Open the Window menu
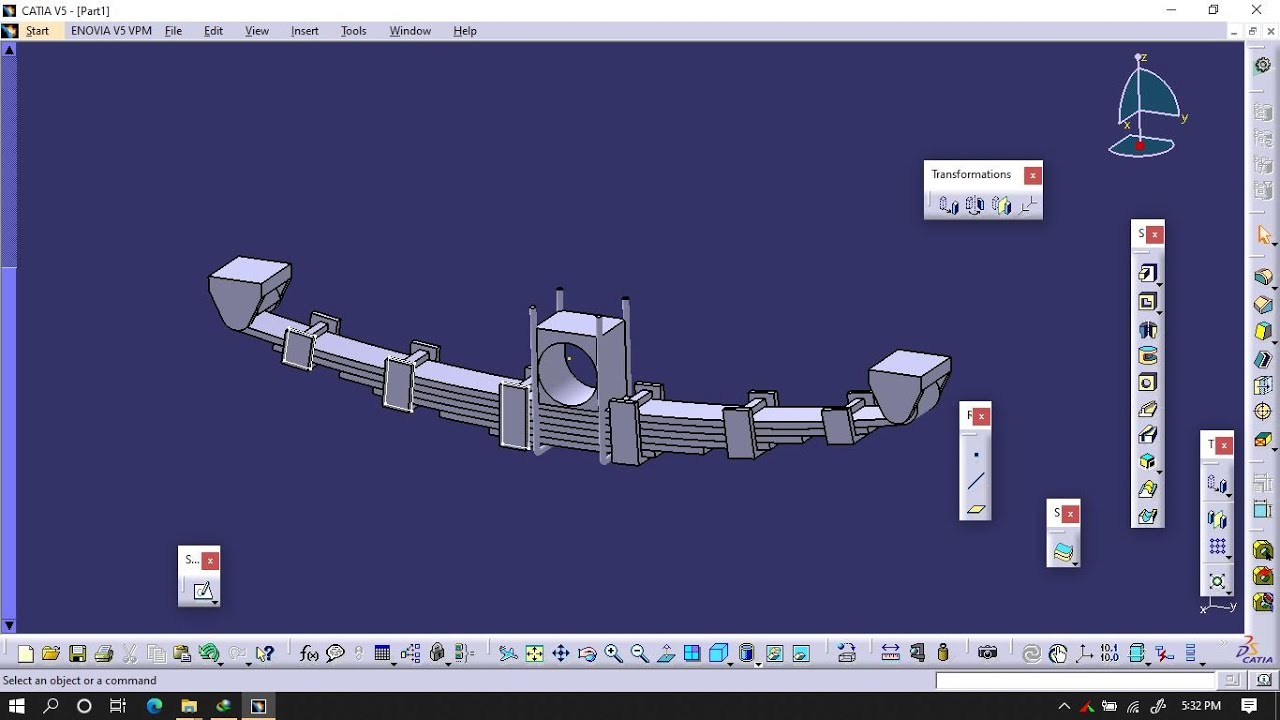Viewport: 1280px width, 720px height. pos(410,31)
